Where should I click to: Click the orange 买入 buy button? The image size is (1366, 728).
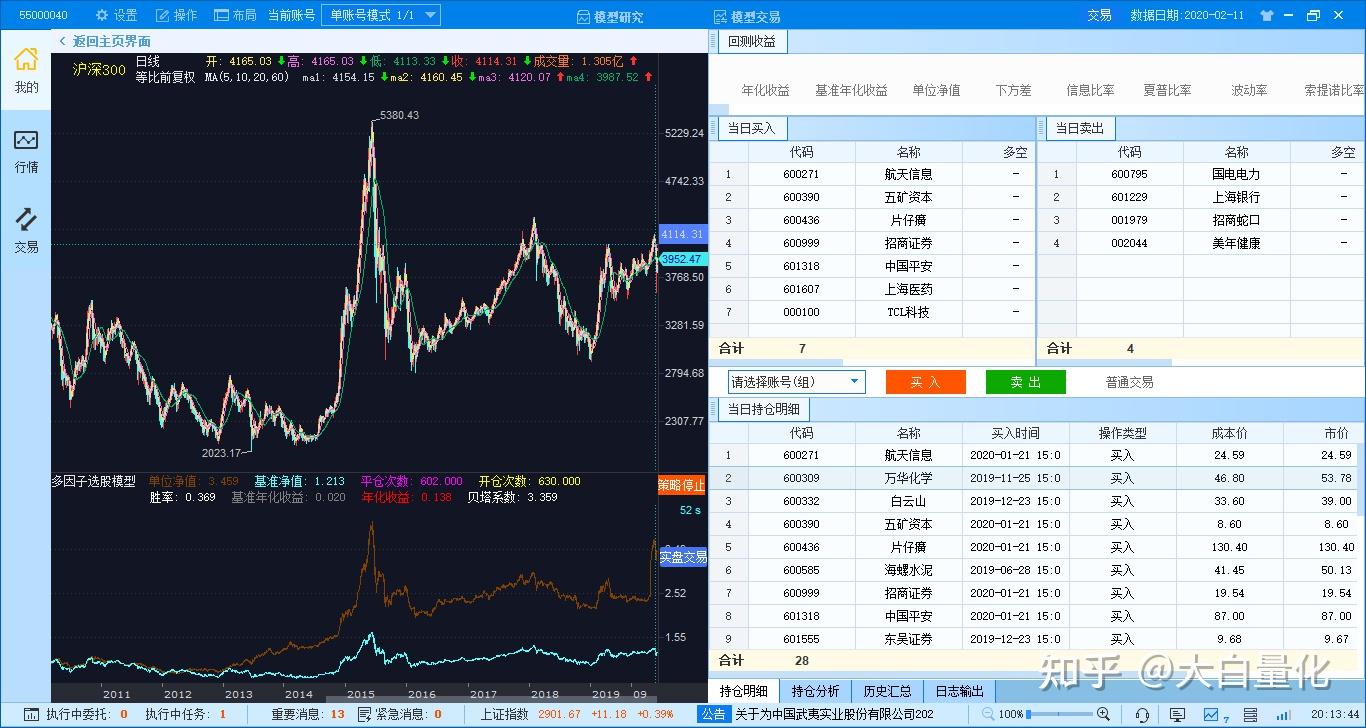click(x=925, y=381)
